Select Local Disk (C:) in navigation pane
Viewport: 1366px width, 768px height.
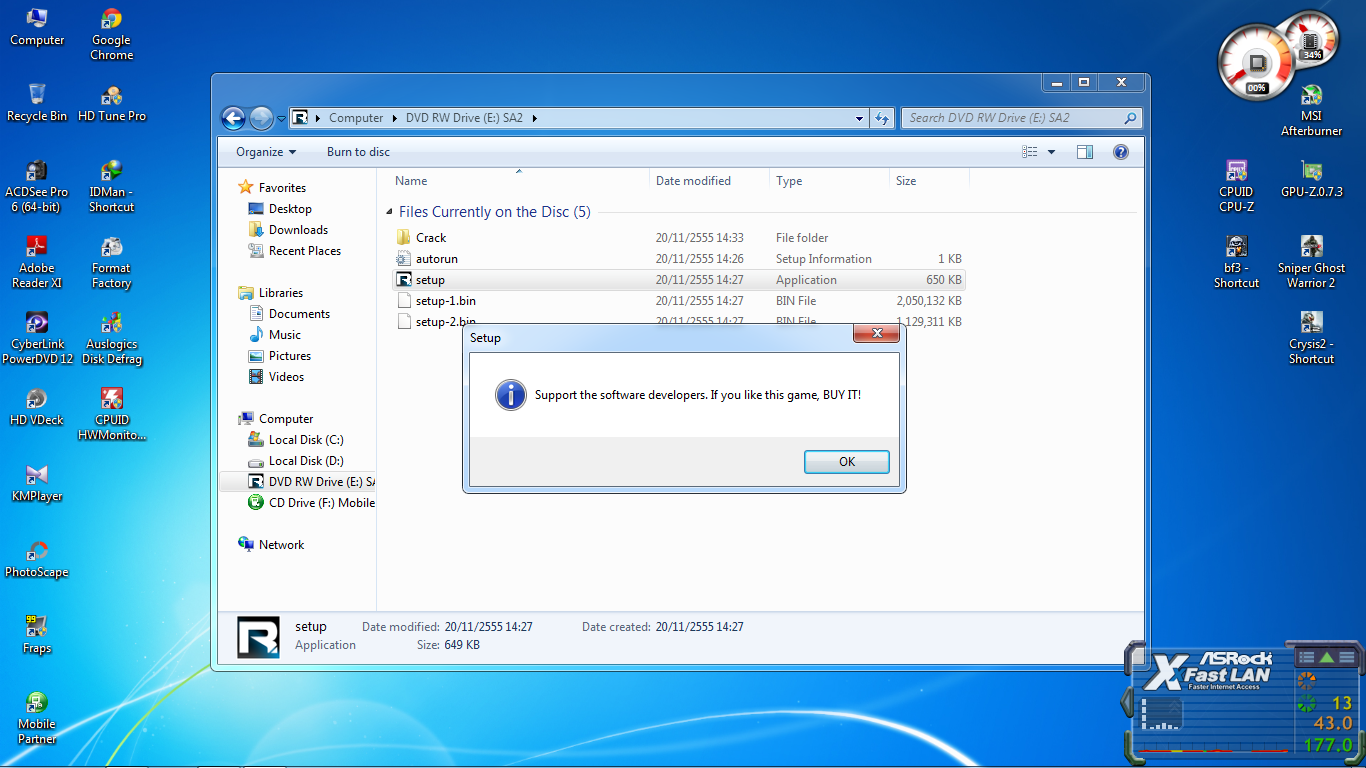[x=296, y=440]
